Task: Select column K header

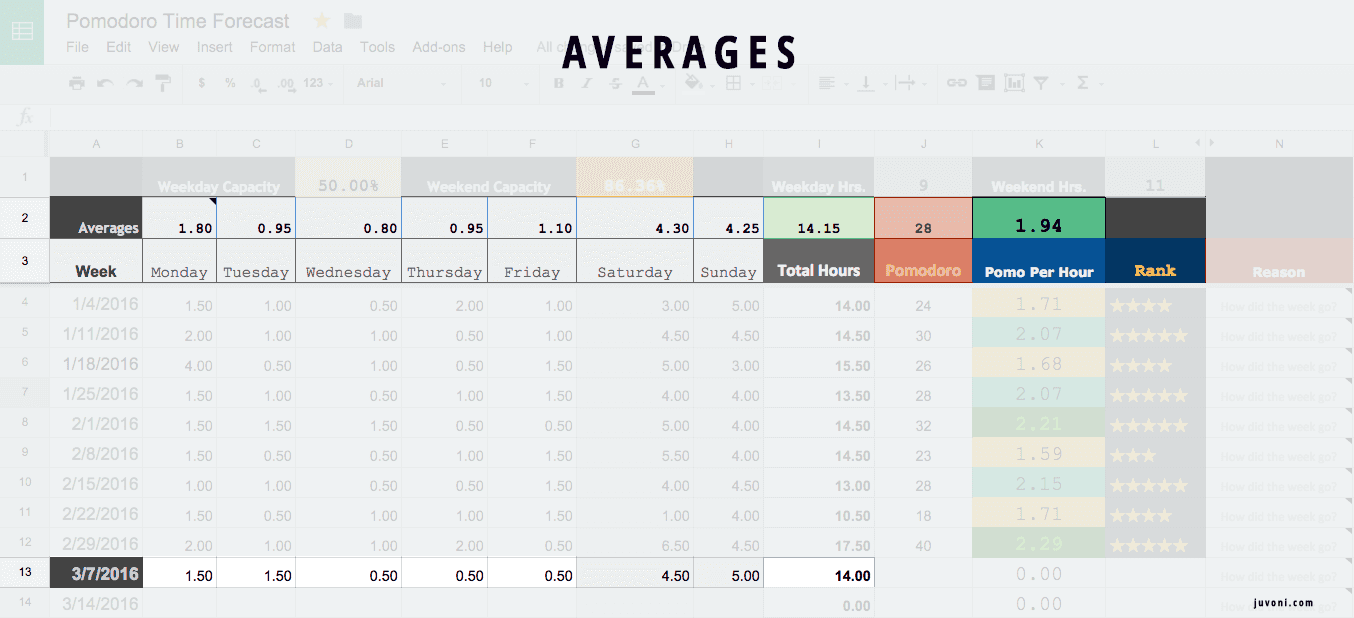Action: click(1039, 144)
